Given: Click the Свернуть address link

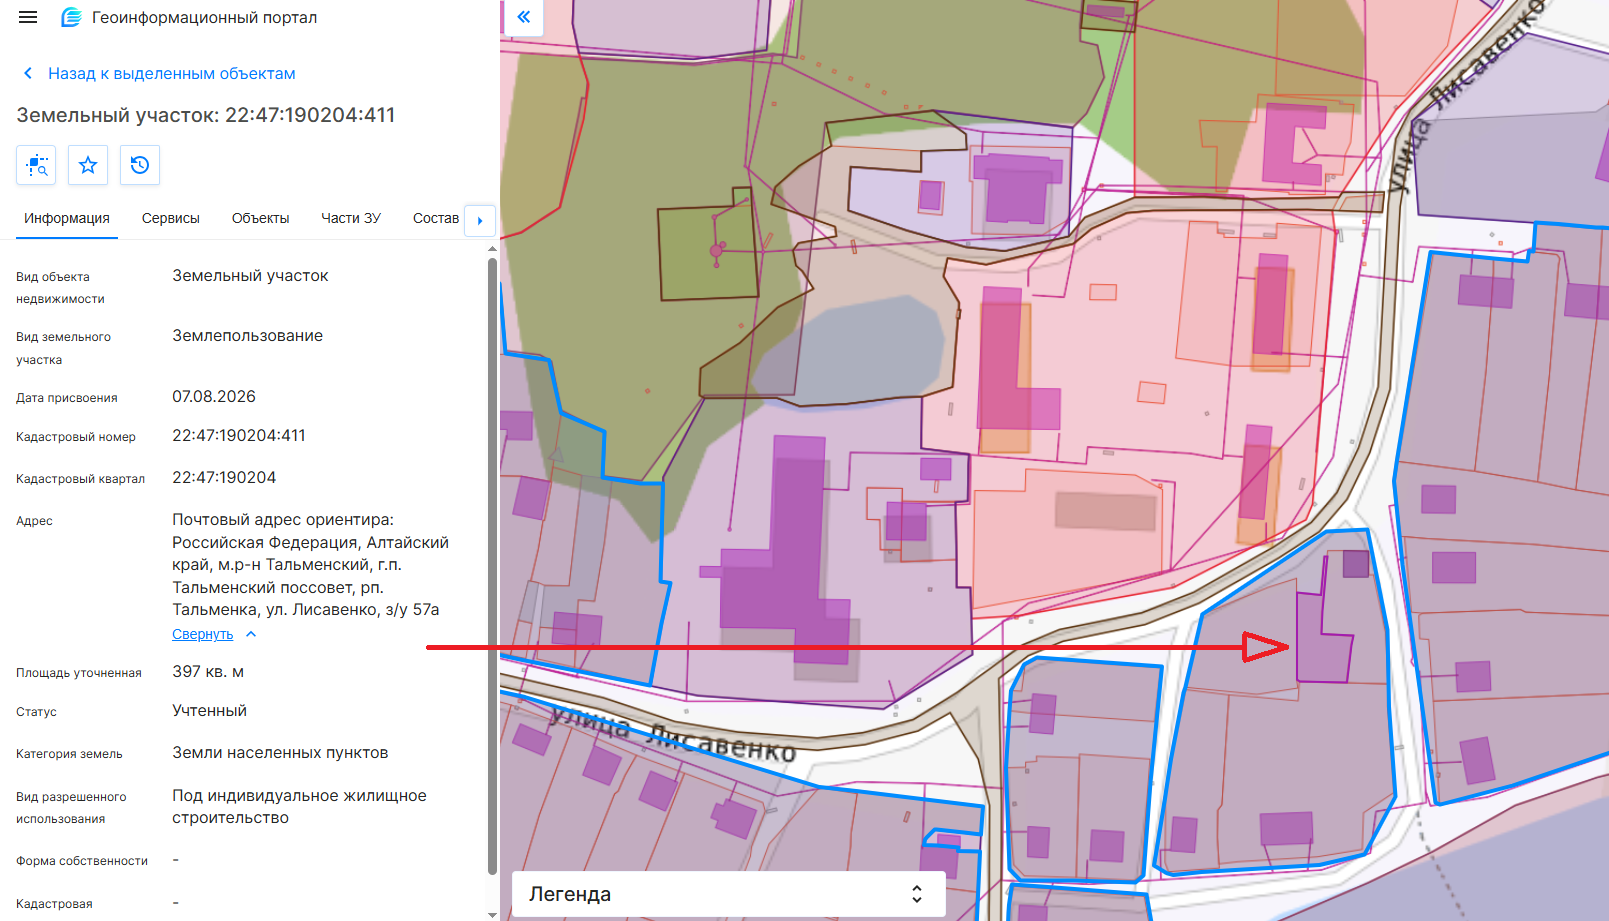Looking at the screenshot, I should (x=203, y=634).
